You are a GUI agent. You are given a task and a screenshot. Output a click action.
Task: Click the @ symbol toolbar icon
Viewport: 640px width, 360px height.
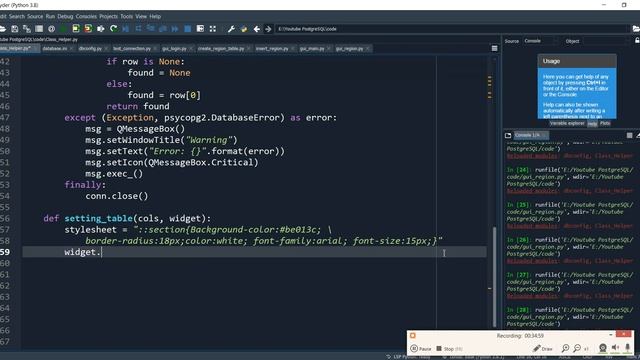tap(51, 29)
